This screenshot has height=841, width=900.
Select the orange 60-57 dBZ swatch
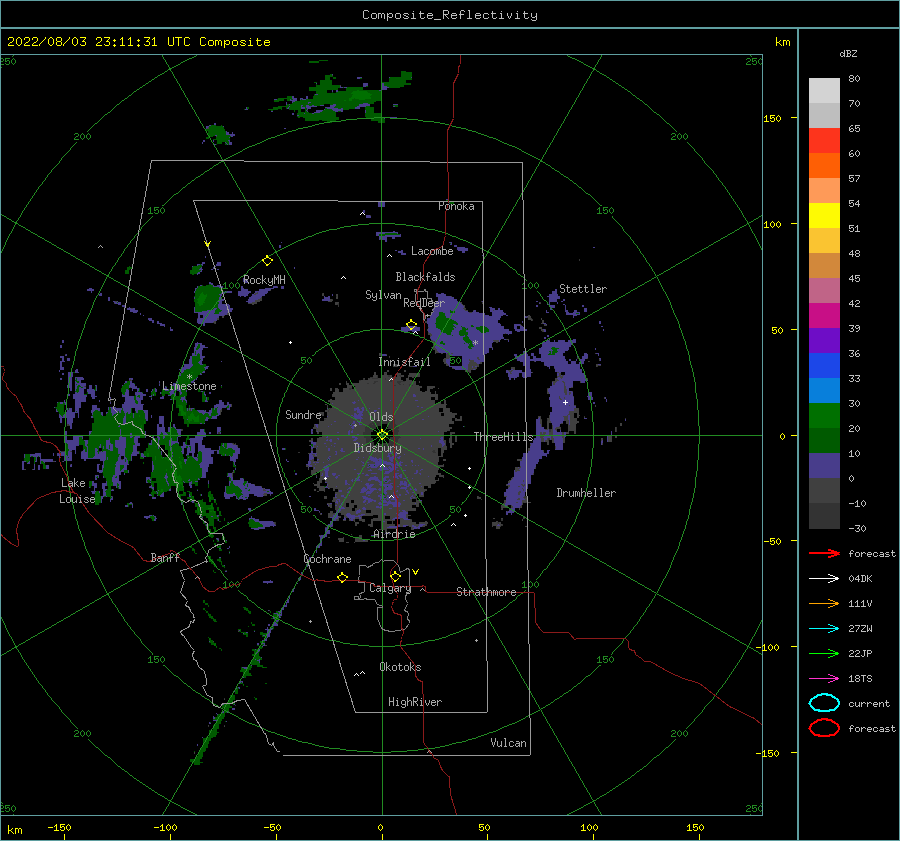coord(824,165)
